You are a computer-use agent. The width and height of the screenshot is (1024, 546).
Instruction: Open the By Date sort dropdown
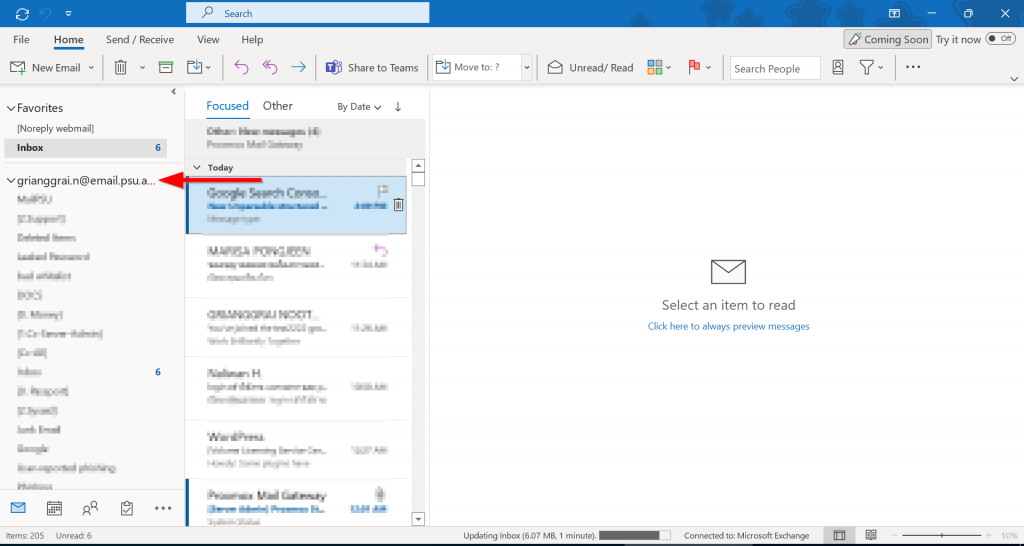[x=359, y=106]
